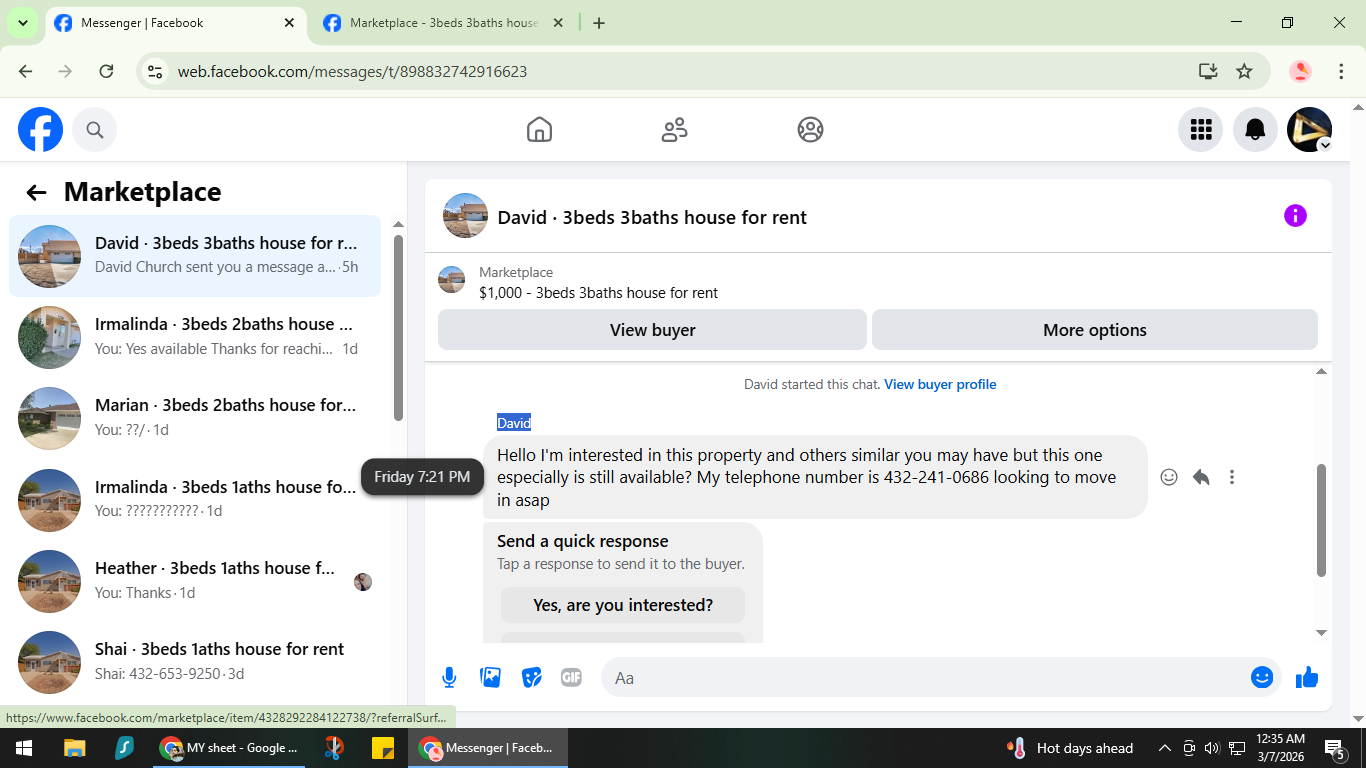Open the Windows notification center
1366x768 pixels.
(x=1335, y=748)
